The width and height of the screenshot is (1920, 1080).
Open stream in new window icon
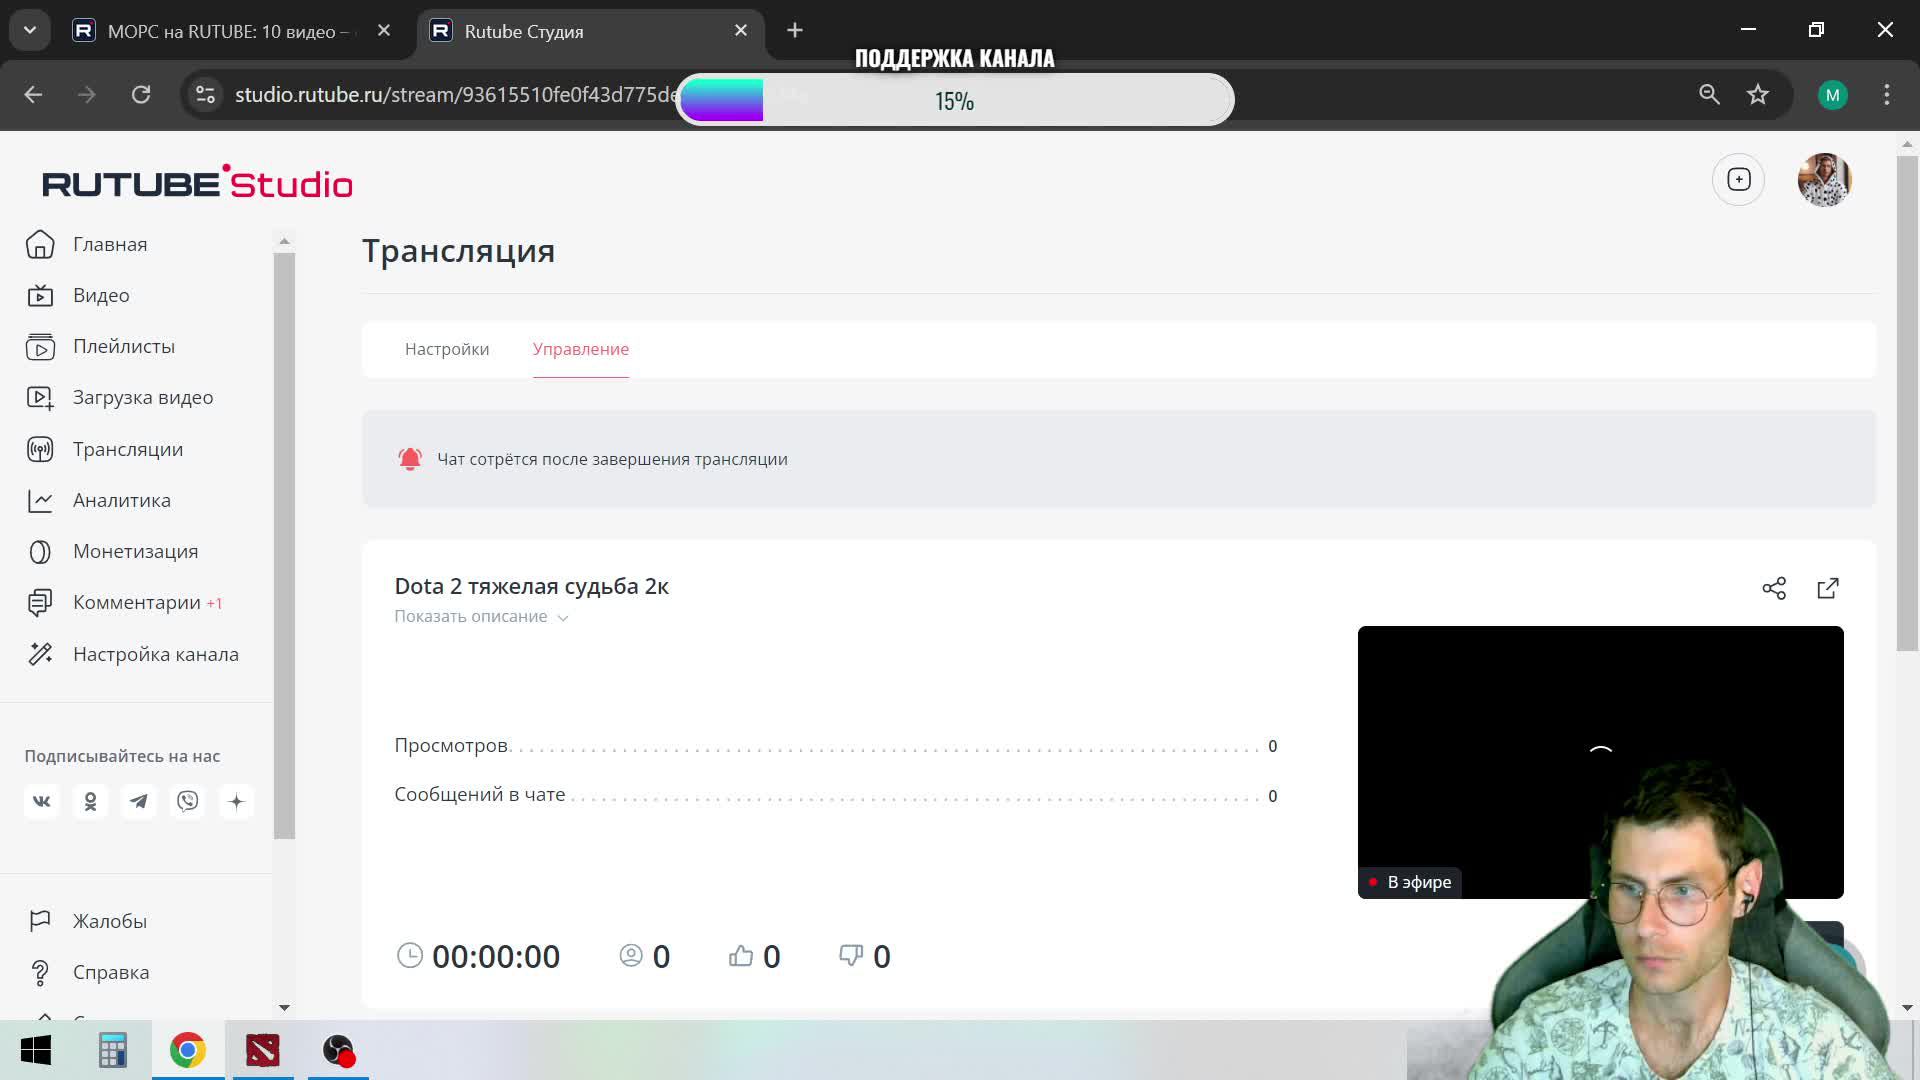point(1828,588)
